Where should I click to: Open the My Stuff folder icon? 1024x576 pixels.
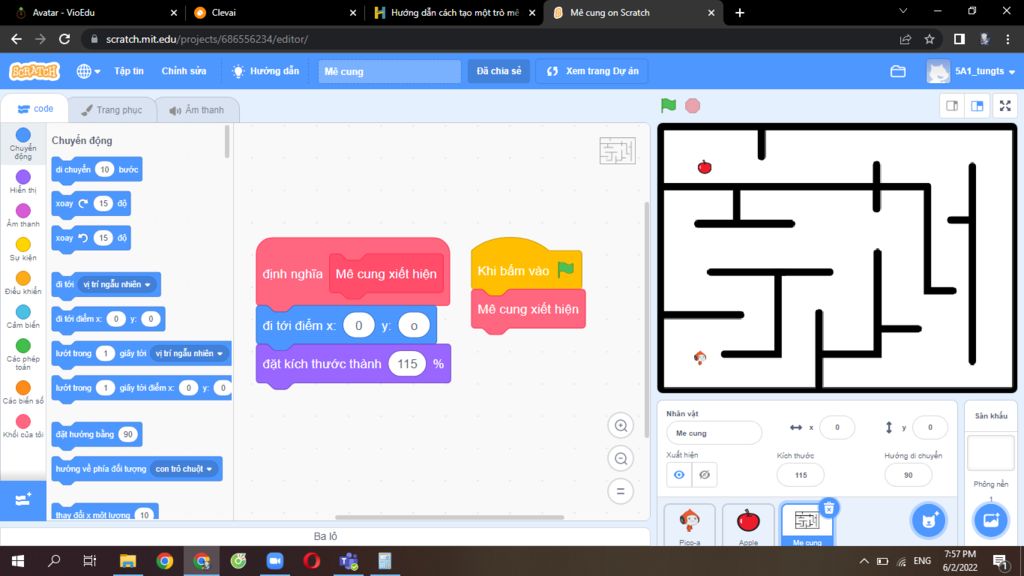(897, 72)
